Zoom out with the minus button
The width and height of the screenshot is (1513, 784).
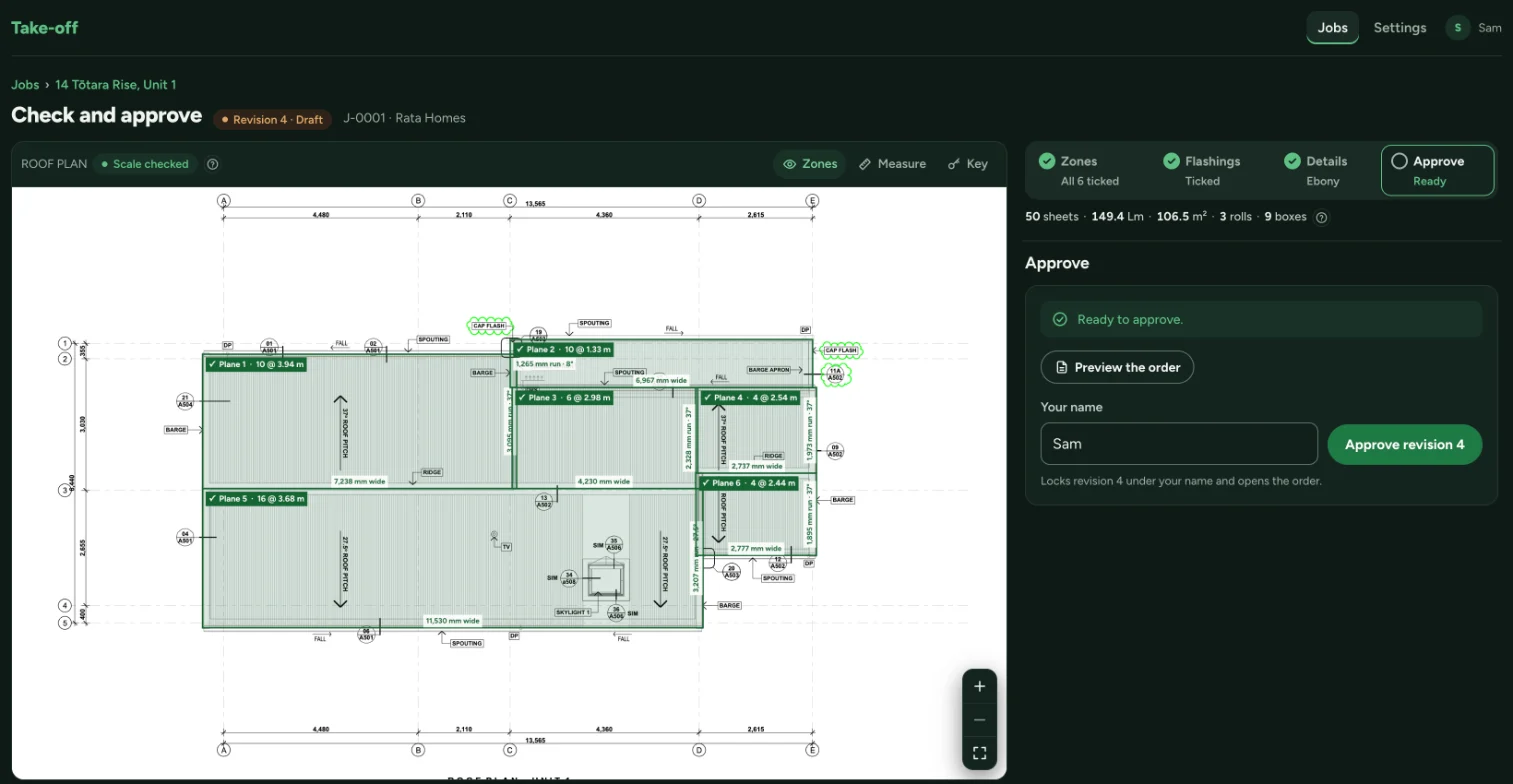pyautogui.click(x=979, y=720)
